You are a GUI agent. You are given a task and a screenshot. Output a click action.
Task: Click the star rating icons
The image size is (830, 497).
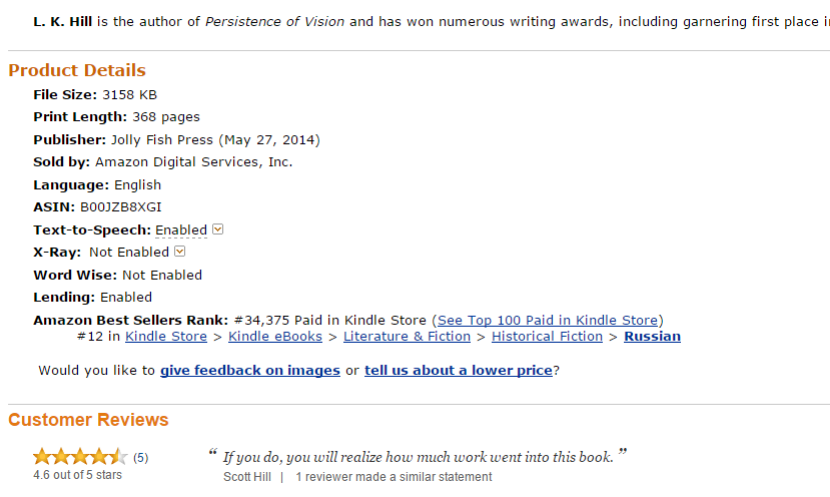tap(80, 456)
